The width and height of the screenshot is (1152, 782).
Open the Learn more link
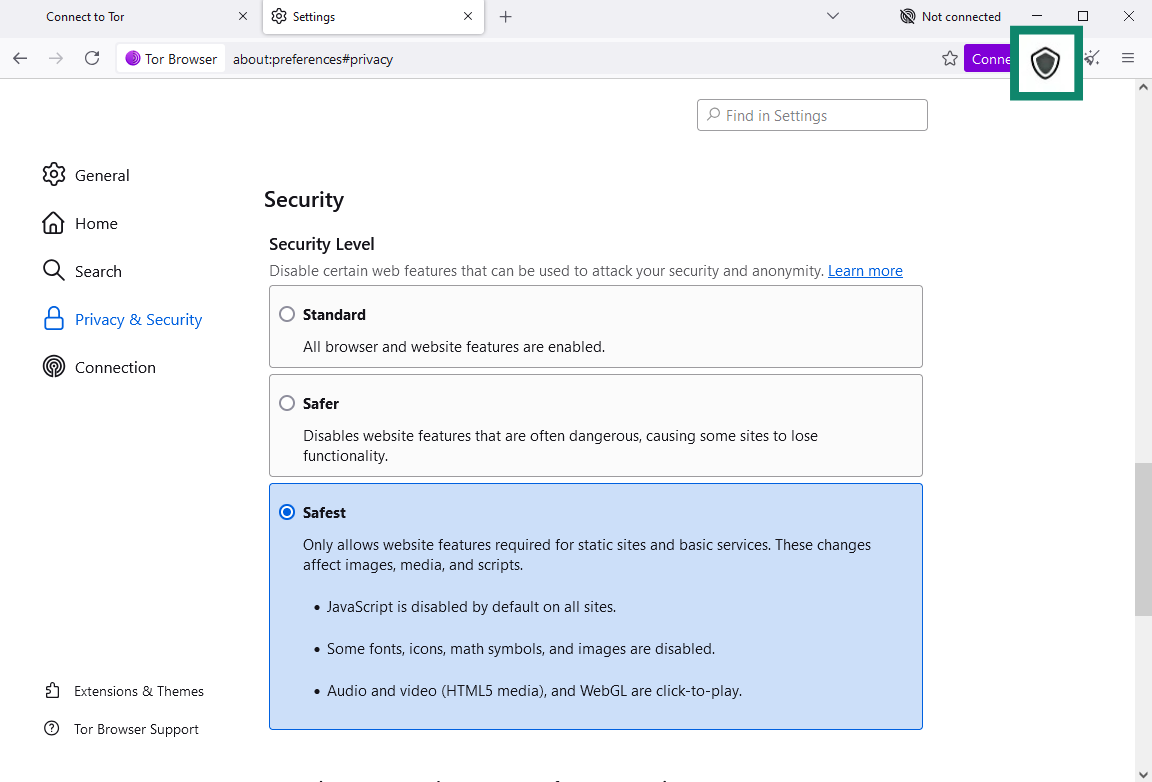864,270
